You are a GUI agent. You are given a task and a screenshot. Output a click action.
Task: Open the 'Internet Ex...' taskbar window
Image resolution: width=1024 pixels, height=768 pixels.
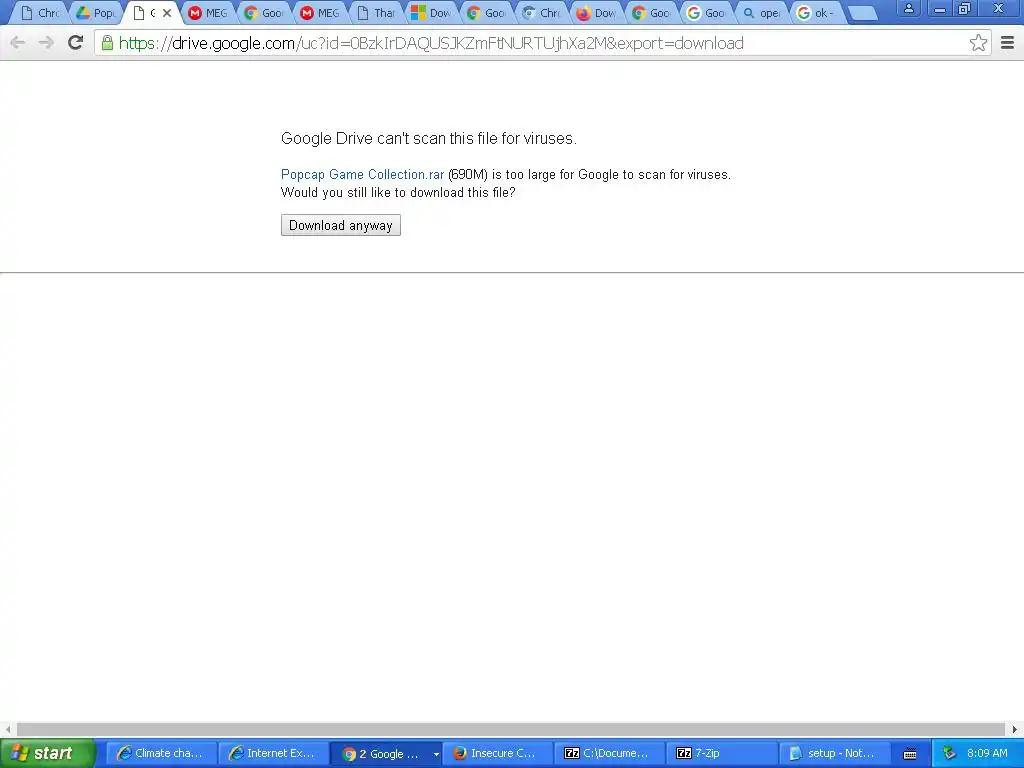click(x=273, y=754)
